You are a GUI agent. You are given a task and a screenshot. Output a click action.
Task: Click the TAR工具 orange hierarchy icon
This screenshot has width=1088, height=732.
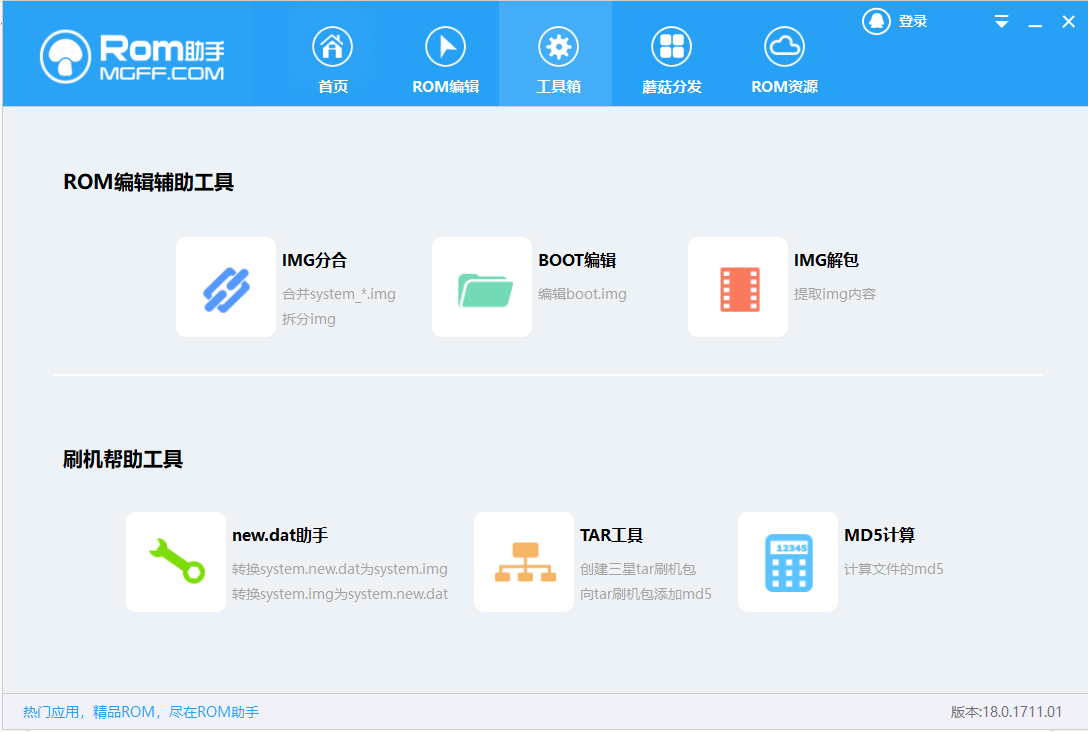524,562
